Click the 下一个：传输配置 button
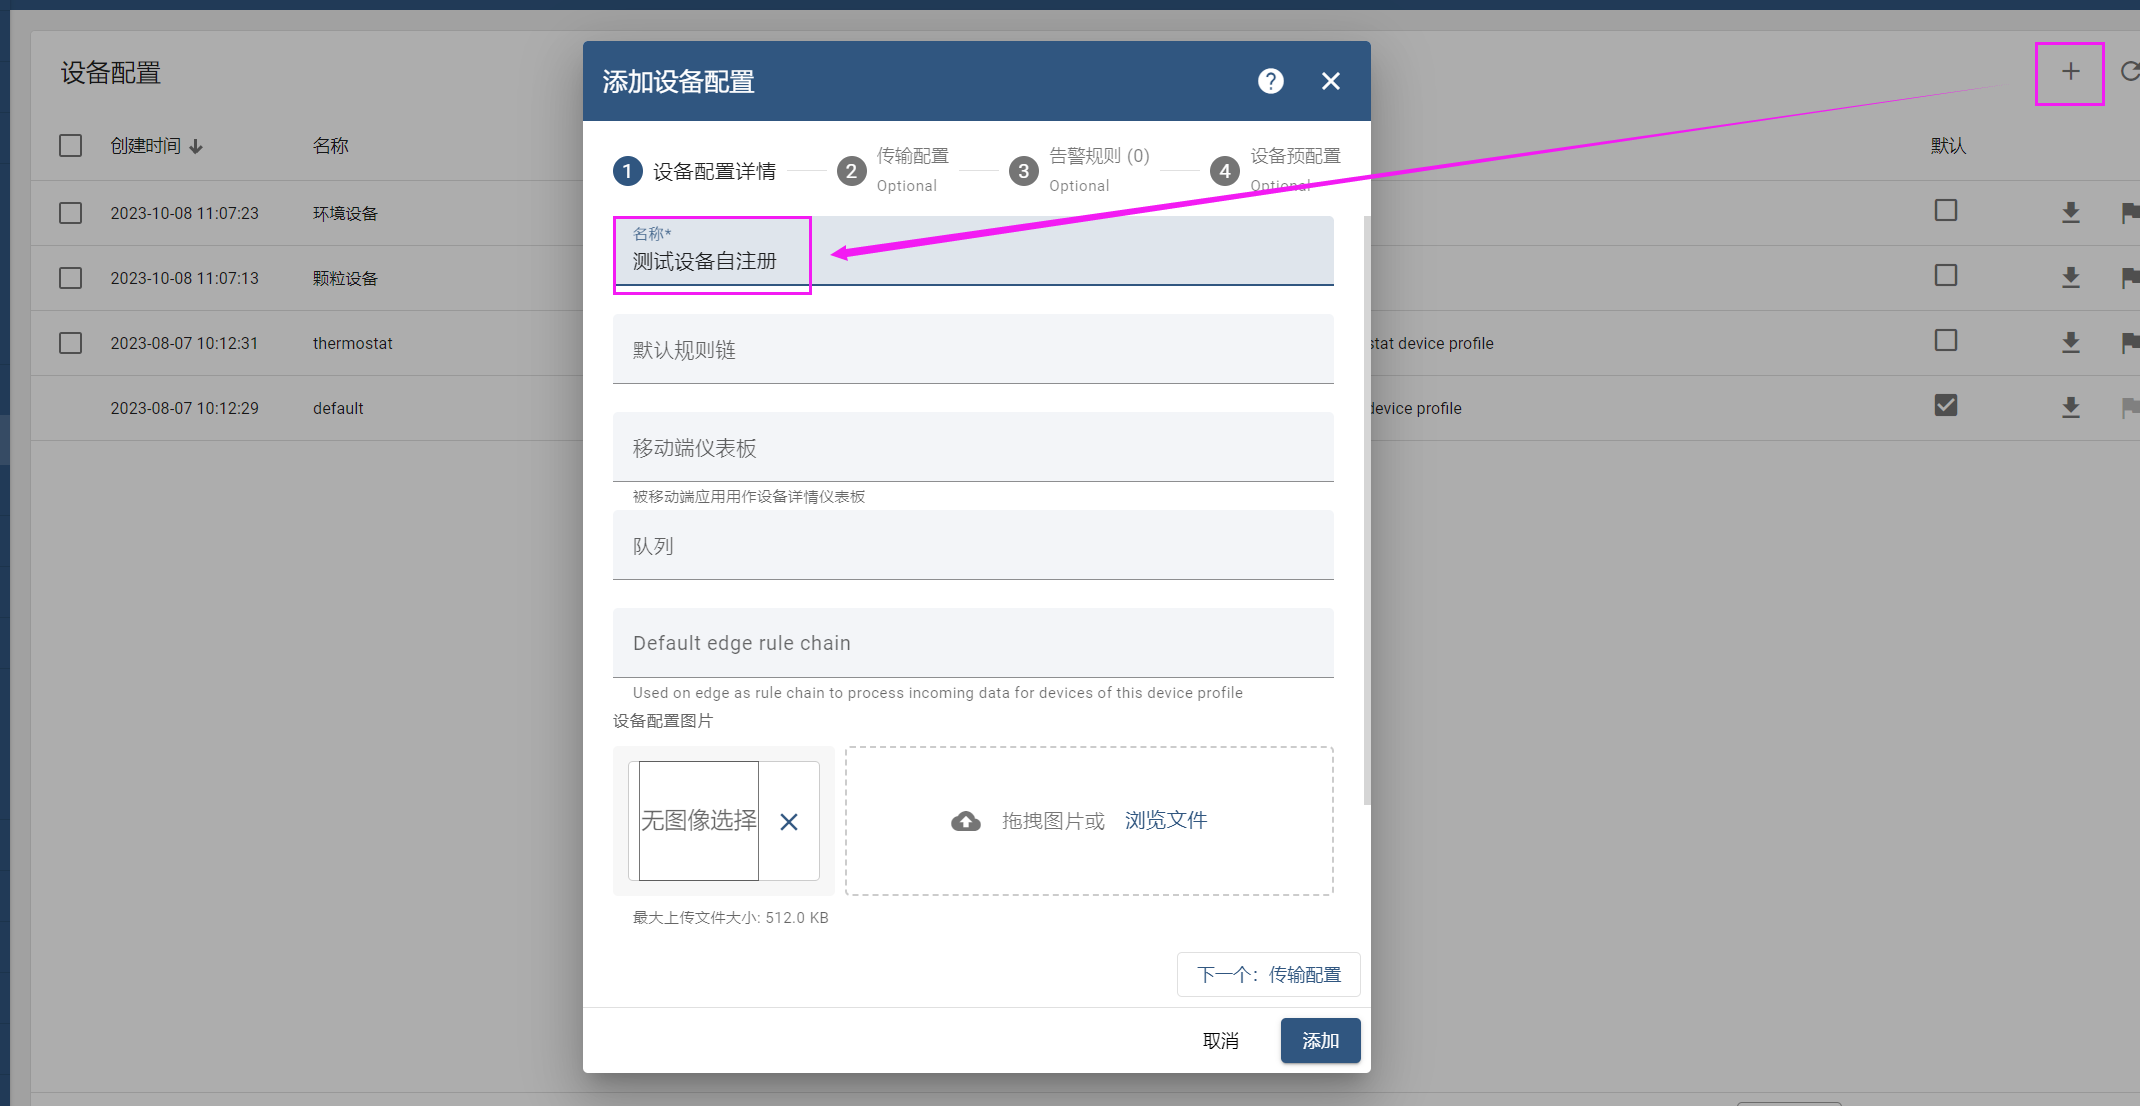The image size is (2140, 1106). tap(1268, 974)
